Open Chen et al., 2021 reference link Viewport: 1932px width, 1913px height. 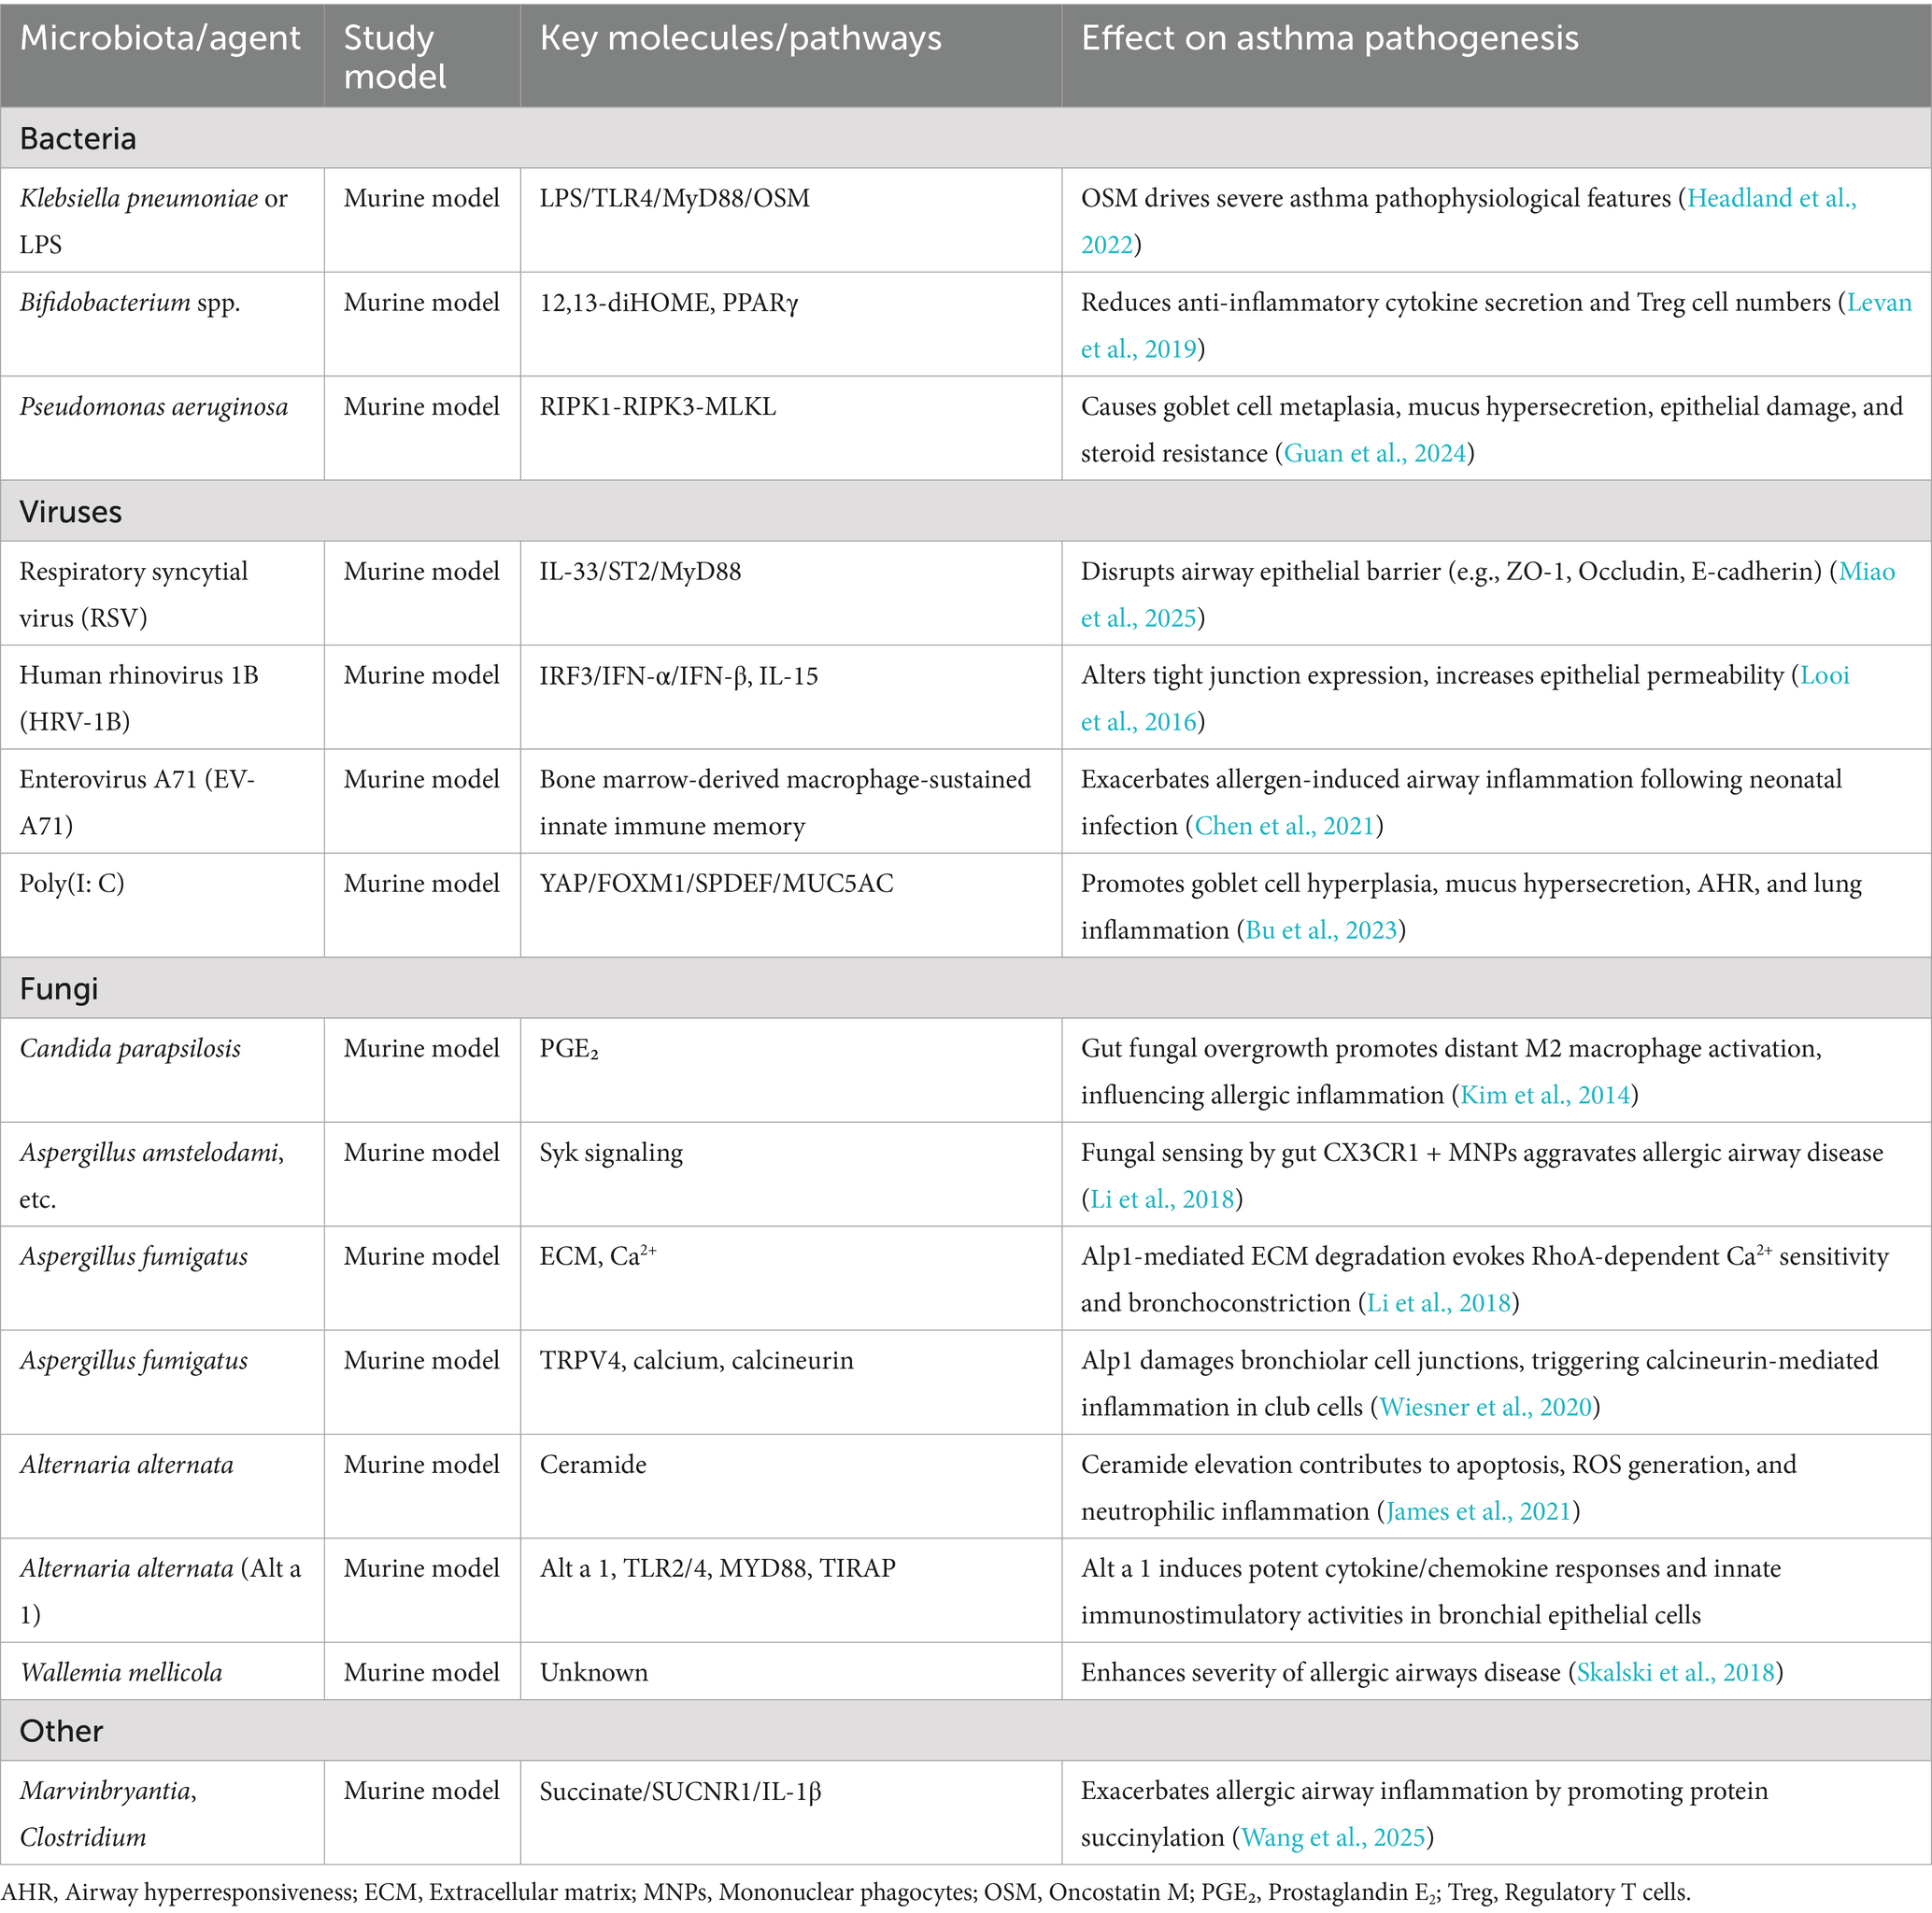[x=1284, y=826]
